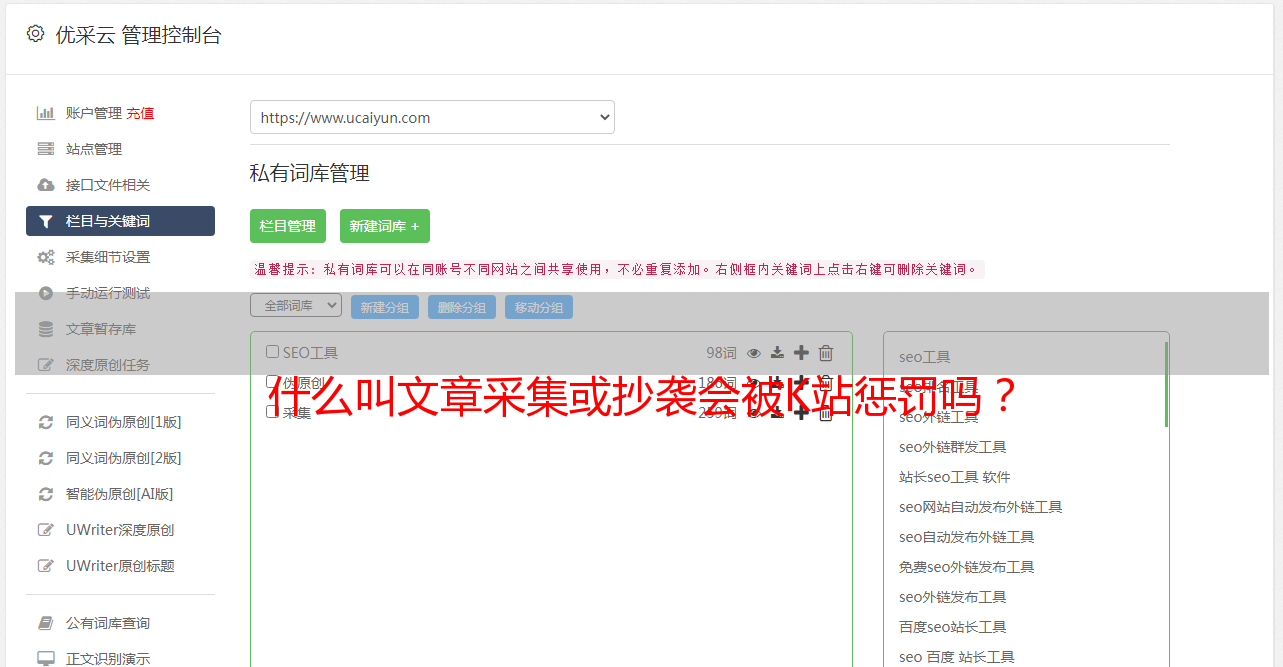
Task: Check the 采集 library checkbox
Action: 272,412
